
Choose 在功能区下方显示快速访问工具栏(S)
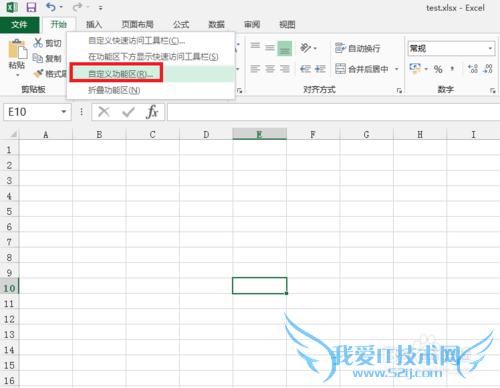point(151,57)
